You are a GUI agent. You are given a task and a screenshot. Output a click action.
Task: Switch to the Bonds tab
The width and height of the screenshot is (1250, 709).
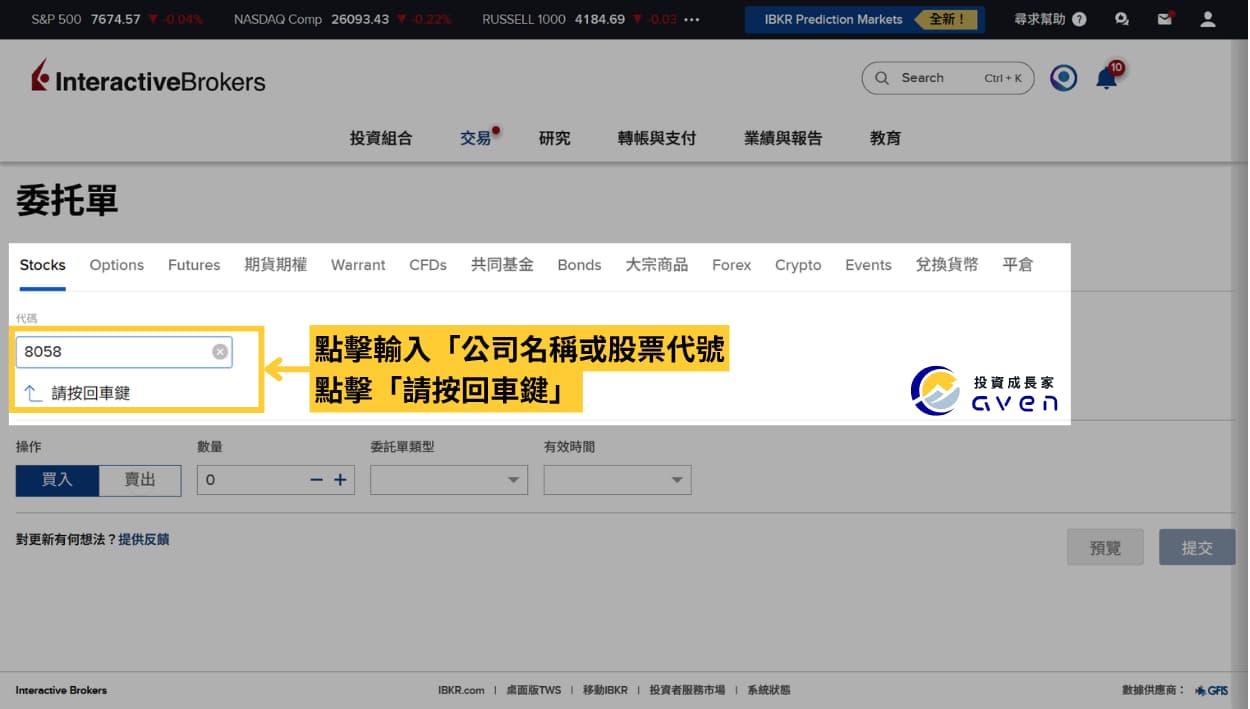[579, 265]
